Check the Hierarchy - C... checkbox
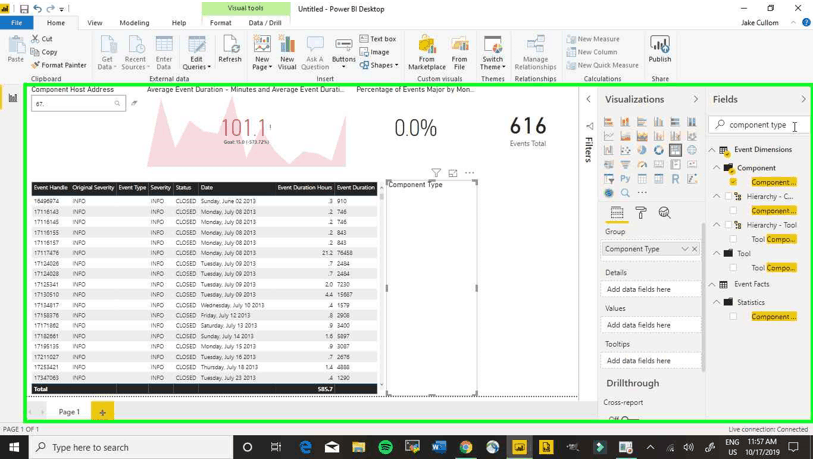Screen dimensions: 815x459 (x=728, y=196)
